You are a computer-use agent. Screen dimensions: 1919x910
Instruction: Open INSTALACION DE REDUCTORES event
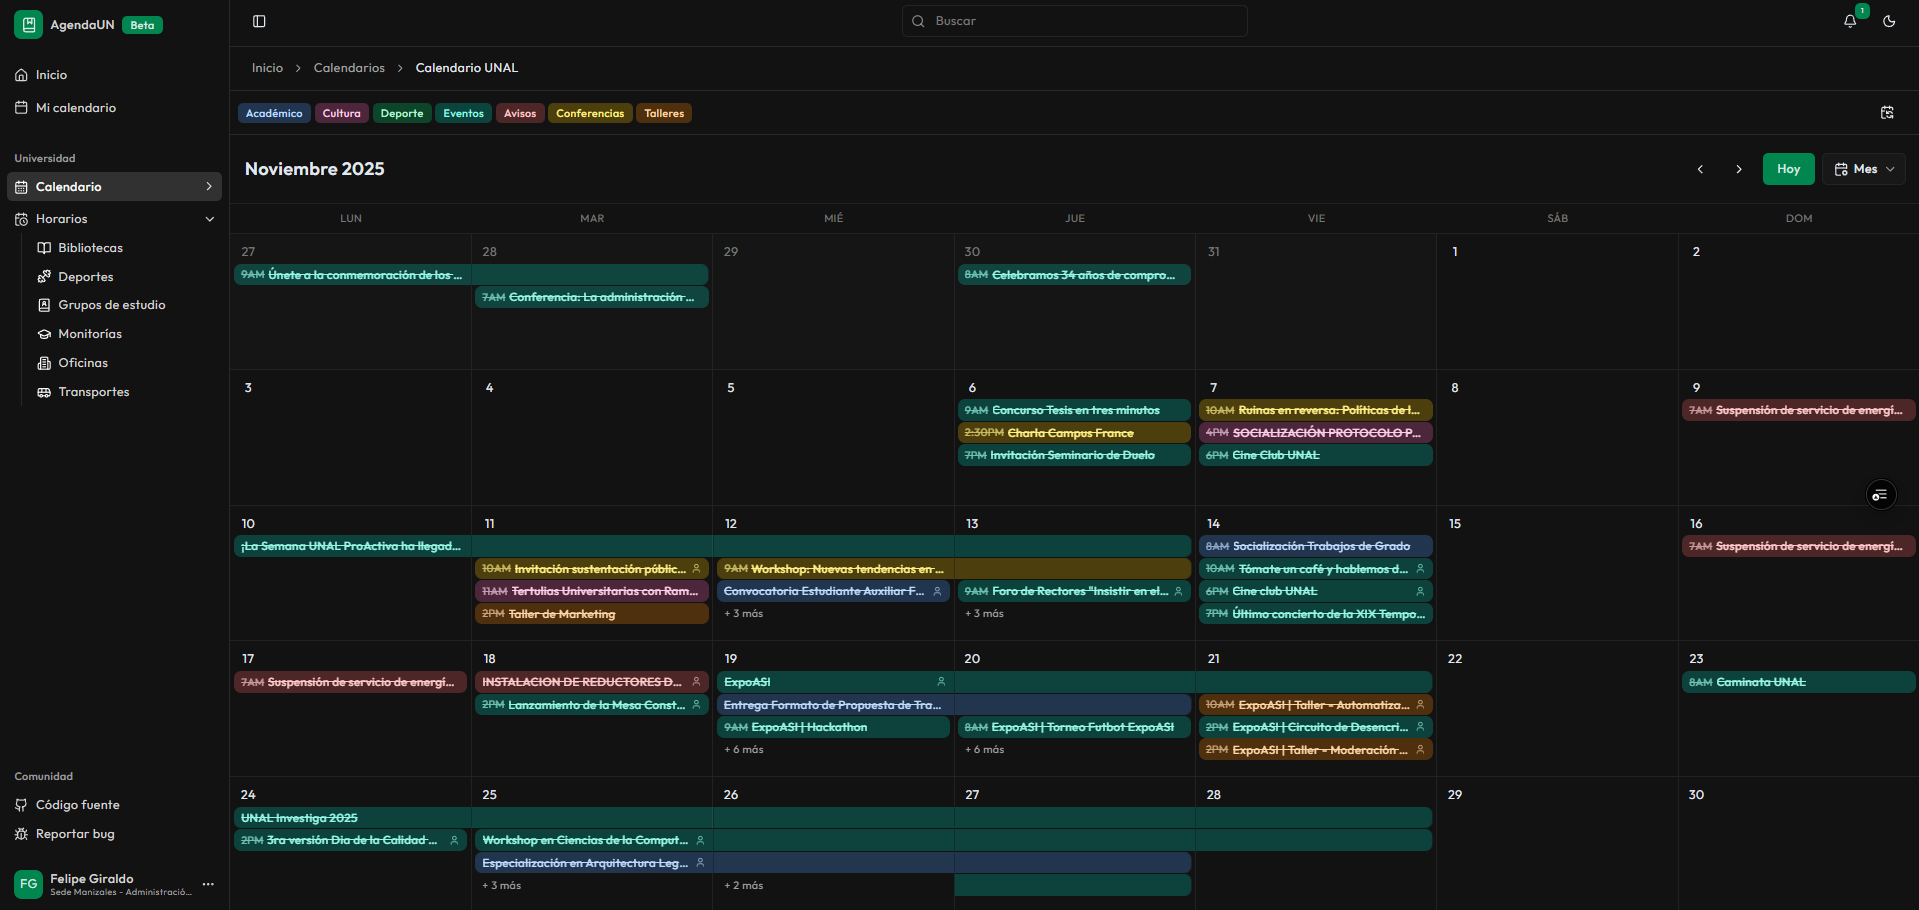[591, 683]
